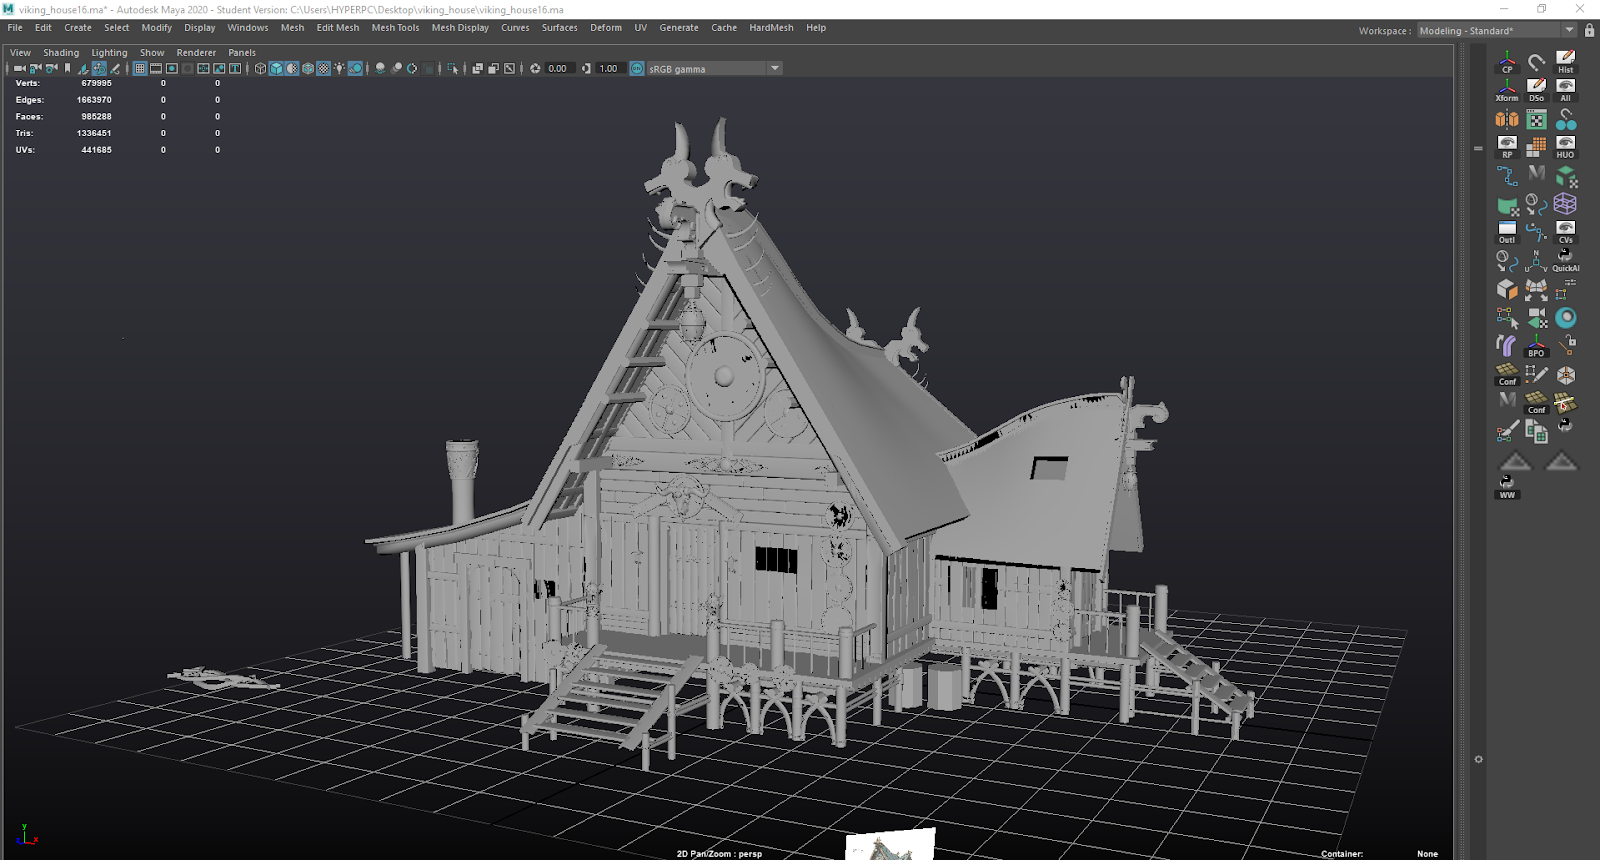The height and width of the screenshot is (860, 1600).
Task: Click the CP center pivot shelf icon
Action: tap(1507, 62)
